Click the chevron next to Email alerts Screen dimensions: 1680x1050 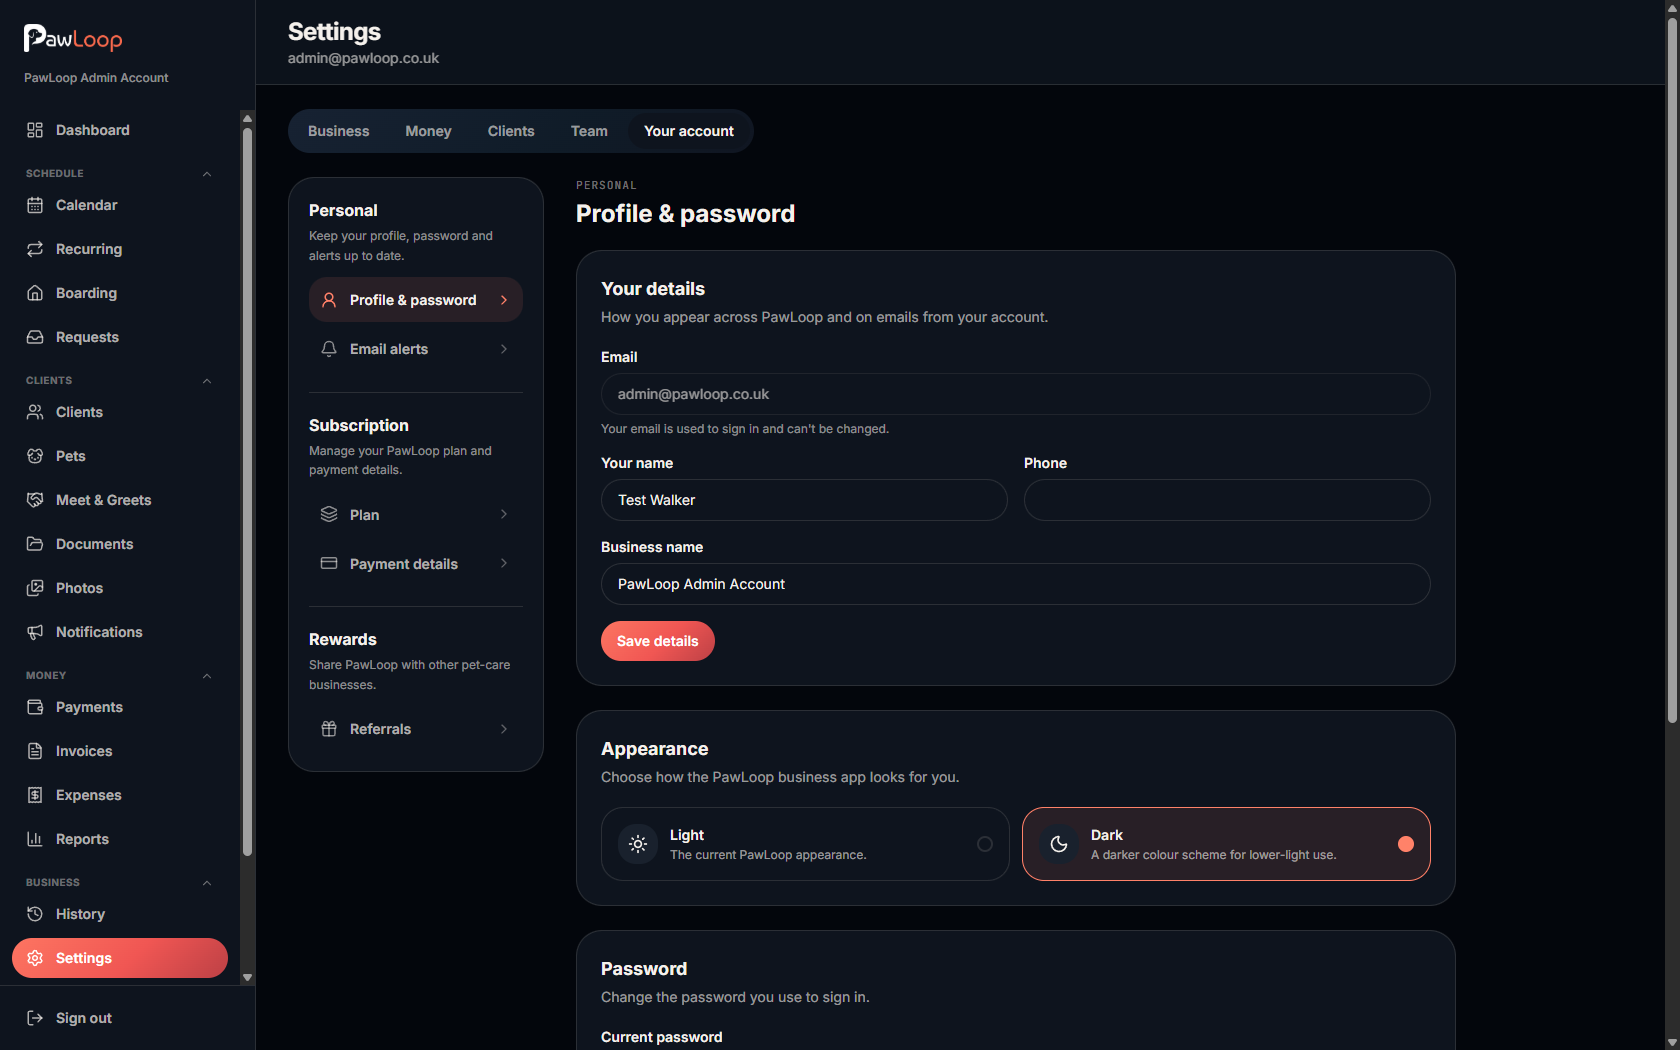click(504, 349)
